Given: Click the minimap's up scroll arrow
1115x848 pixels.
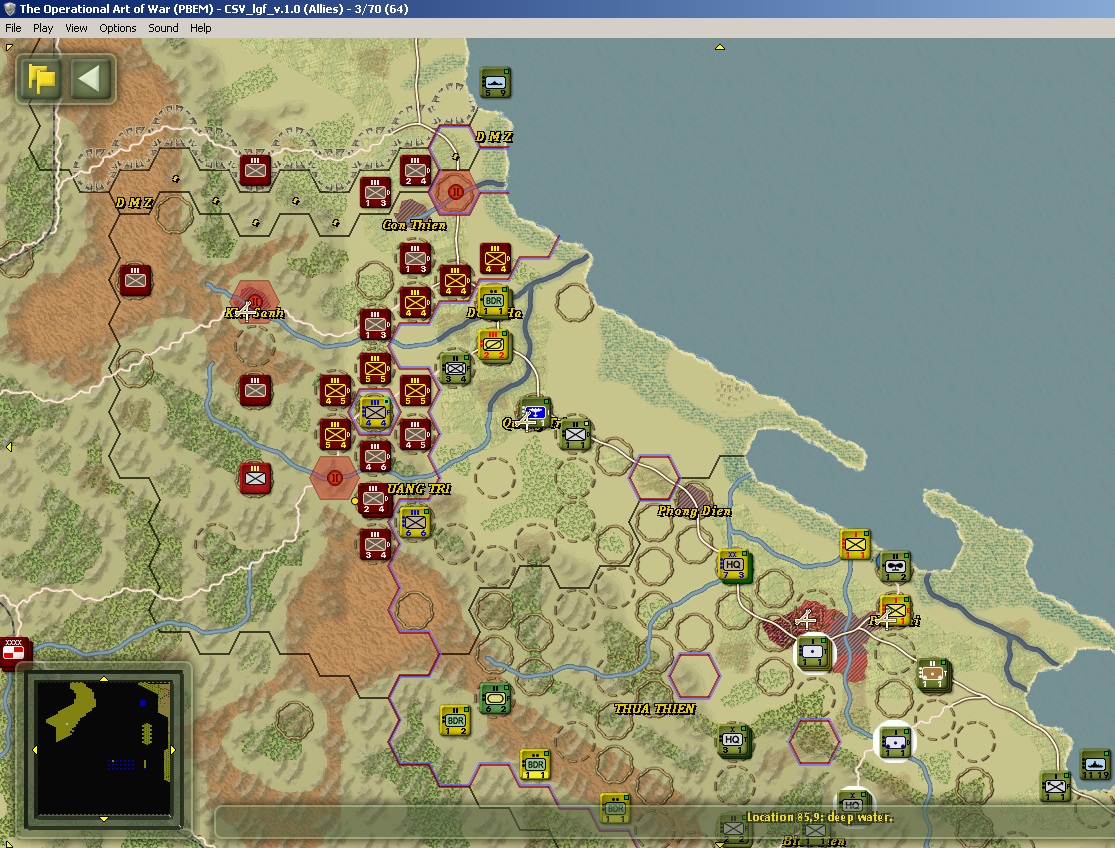Looking at the screenshot, I should [104, 679].
